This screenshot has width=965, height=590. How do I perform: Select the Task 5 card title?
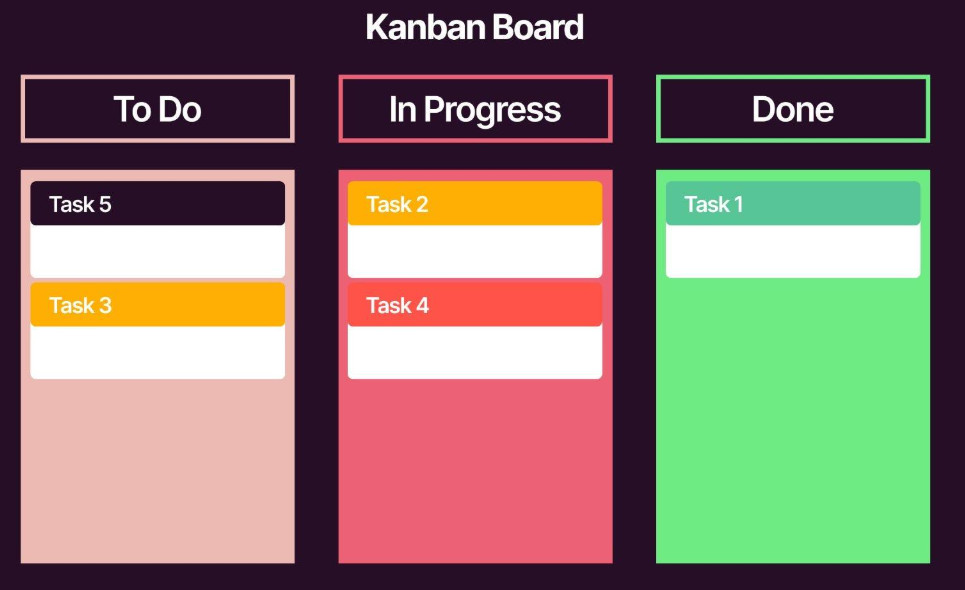[80, 204]
